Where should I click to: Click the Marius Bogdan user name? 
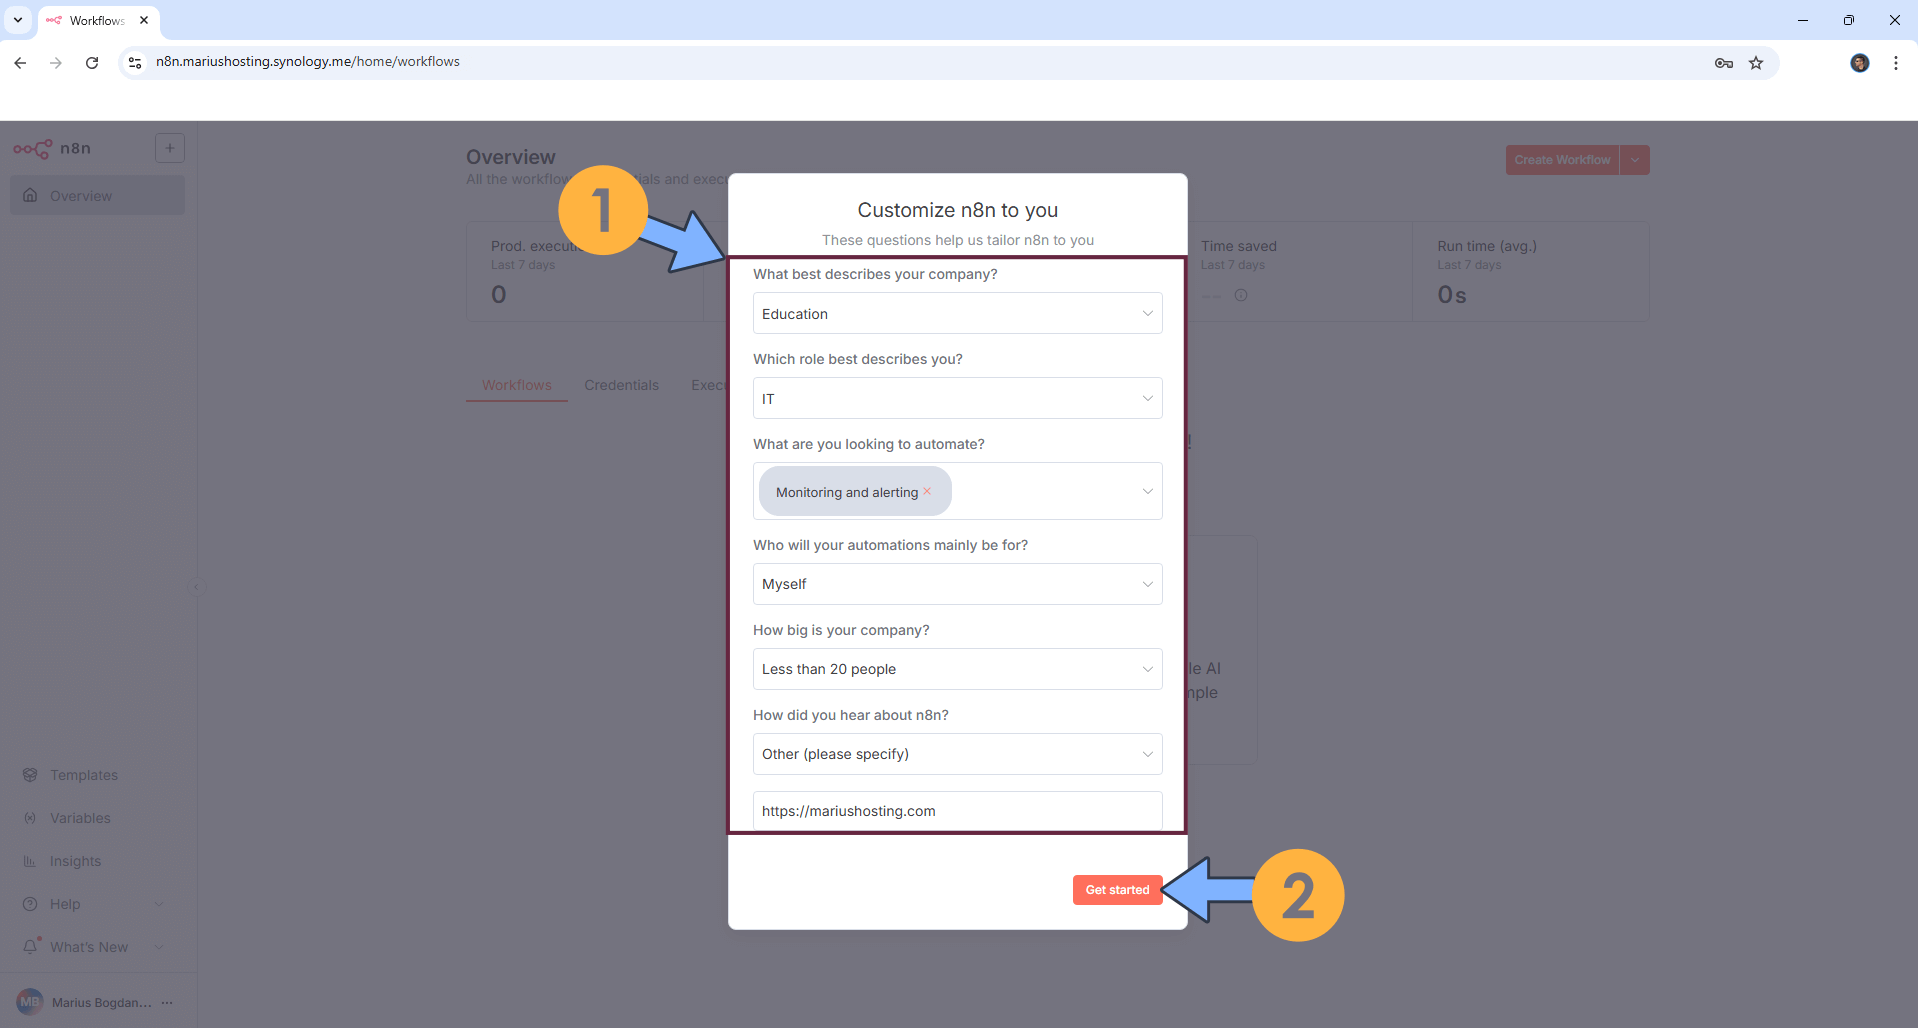pos(102,1002)
